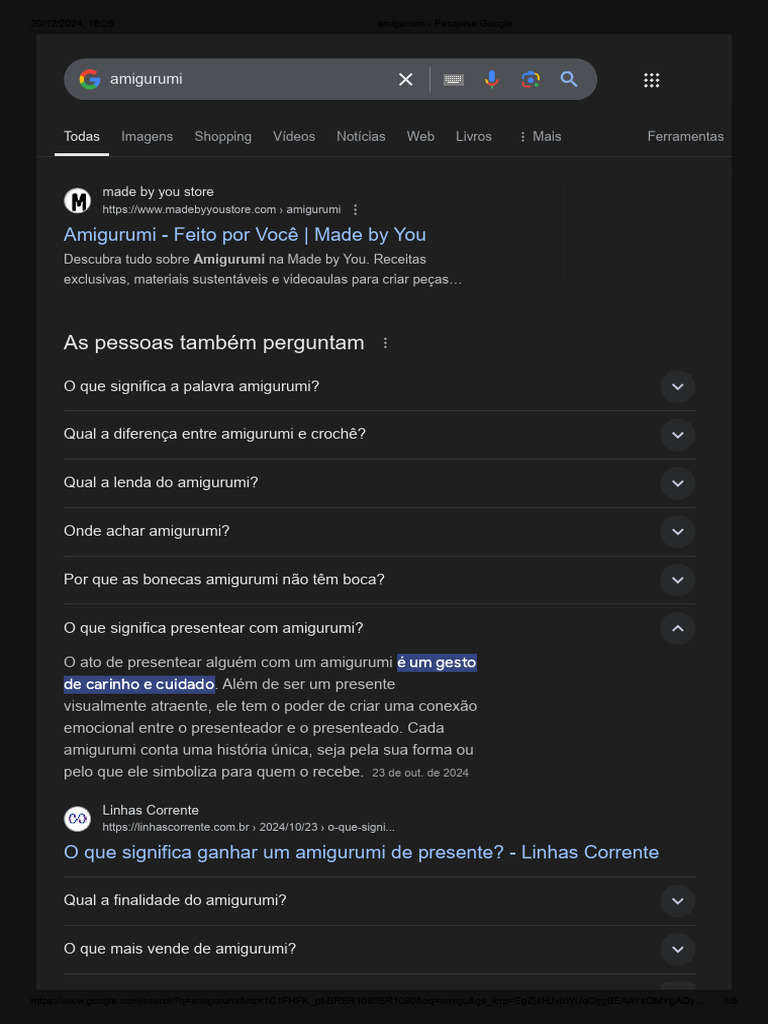Expand 'Qual a diferença entre amigurumi e crochê?'
Screen dimensions: 768x1024
[677, 434]
